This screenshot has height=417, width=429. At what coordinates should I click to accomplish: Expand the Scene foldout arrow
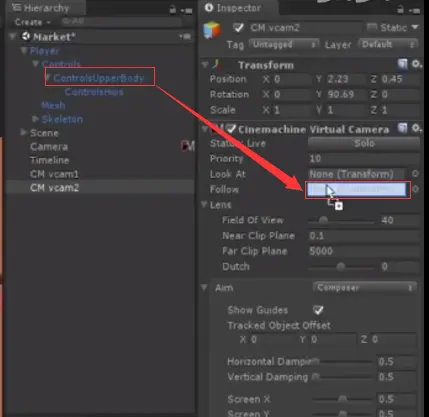coord(23,132)
